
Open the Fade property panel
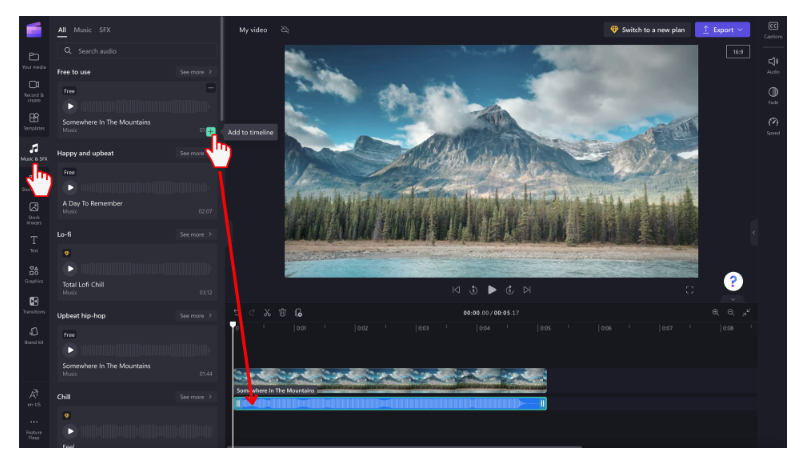tap(773, 95)
